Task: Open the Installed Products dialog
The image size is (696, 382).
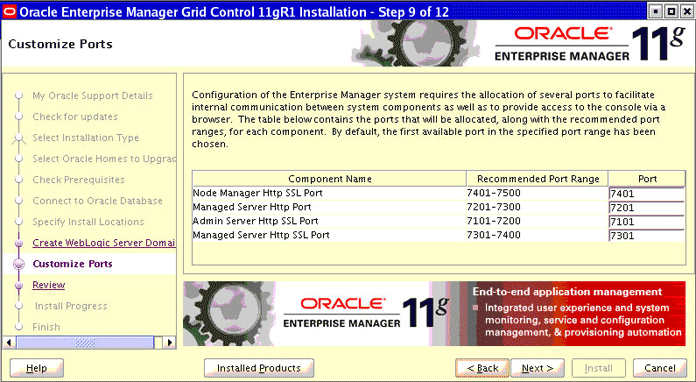Action: click(259, 368)
